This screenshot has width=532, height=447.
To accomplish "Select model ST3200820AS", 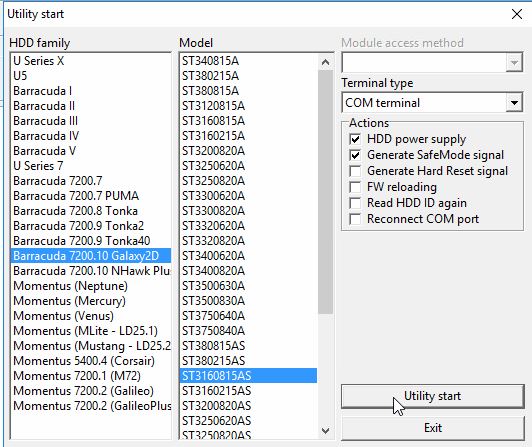I will click(x=249, y=406).
